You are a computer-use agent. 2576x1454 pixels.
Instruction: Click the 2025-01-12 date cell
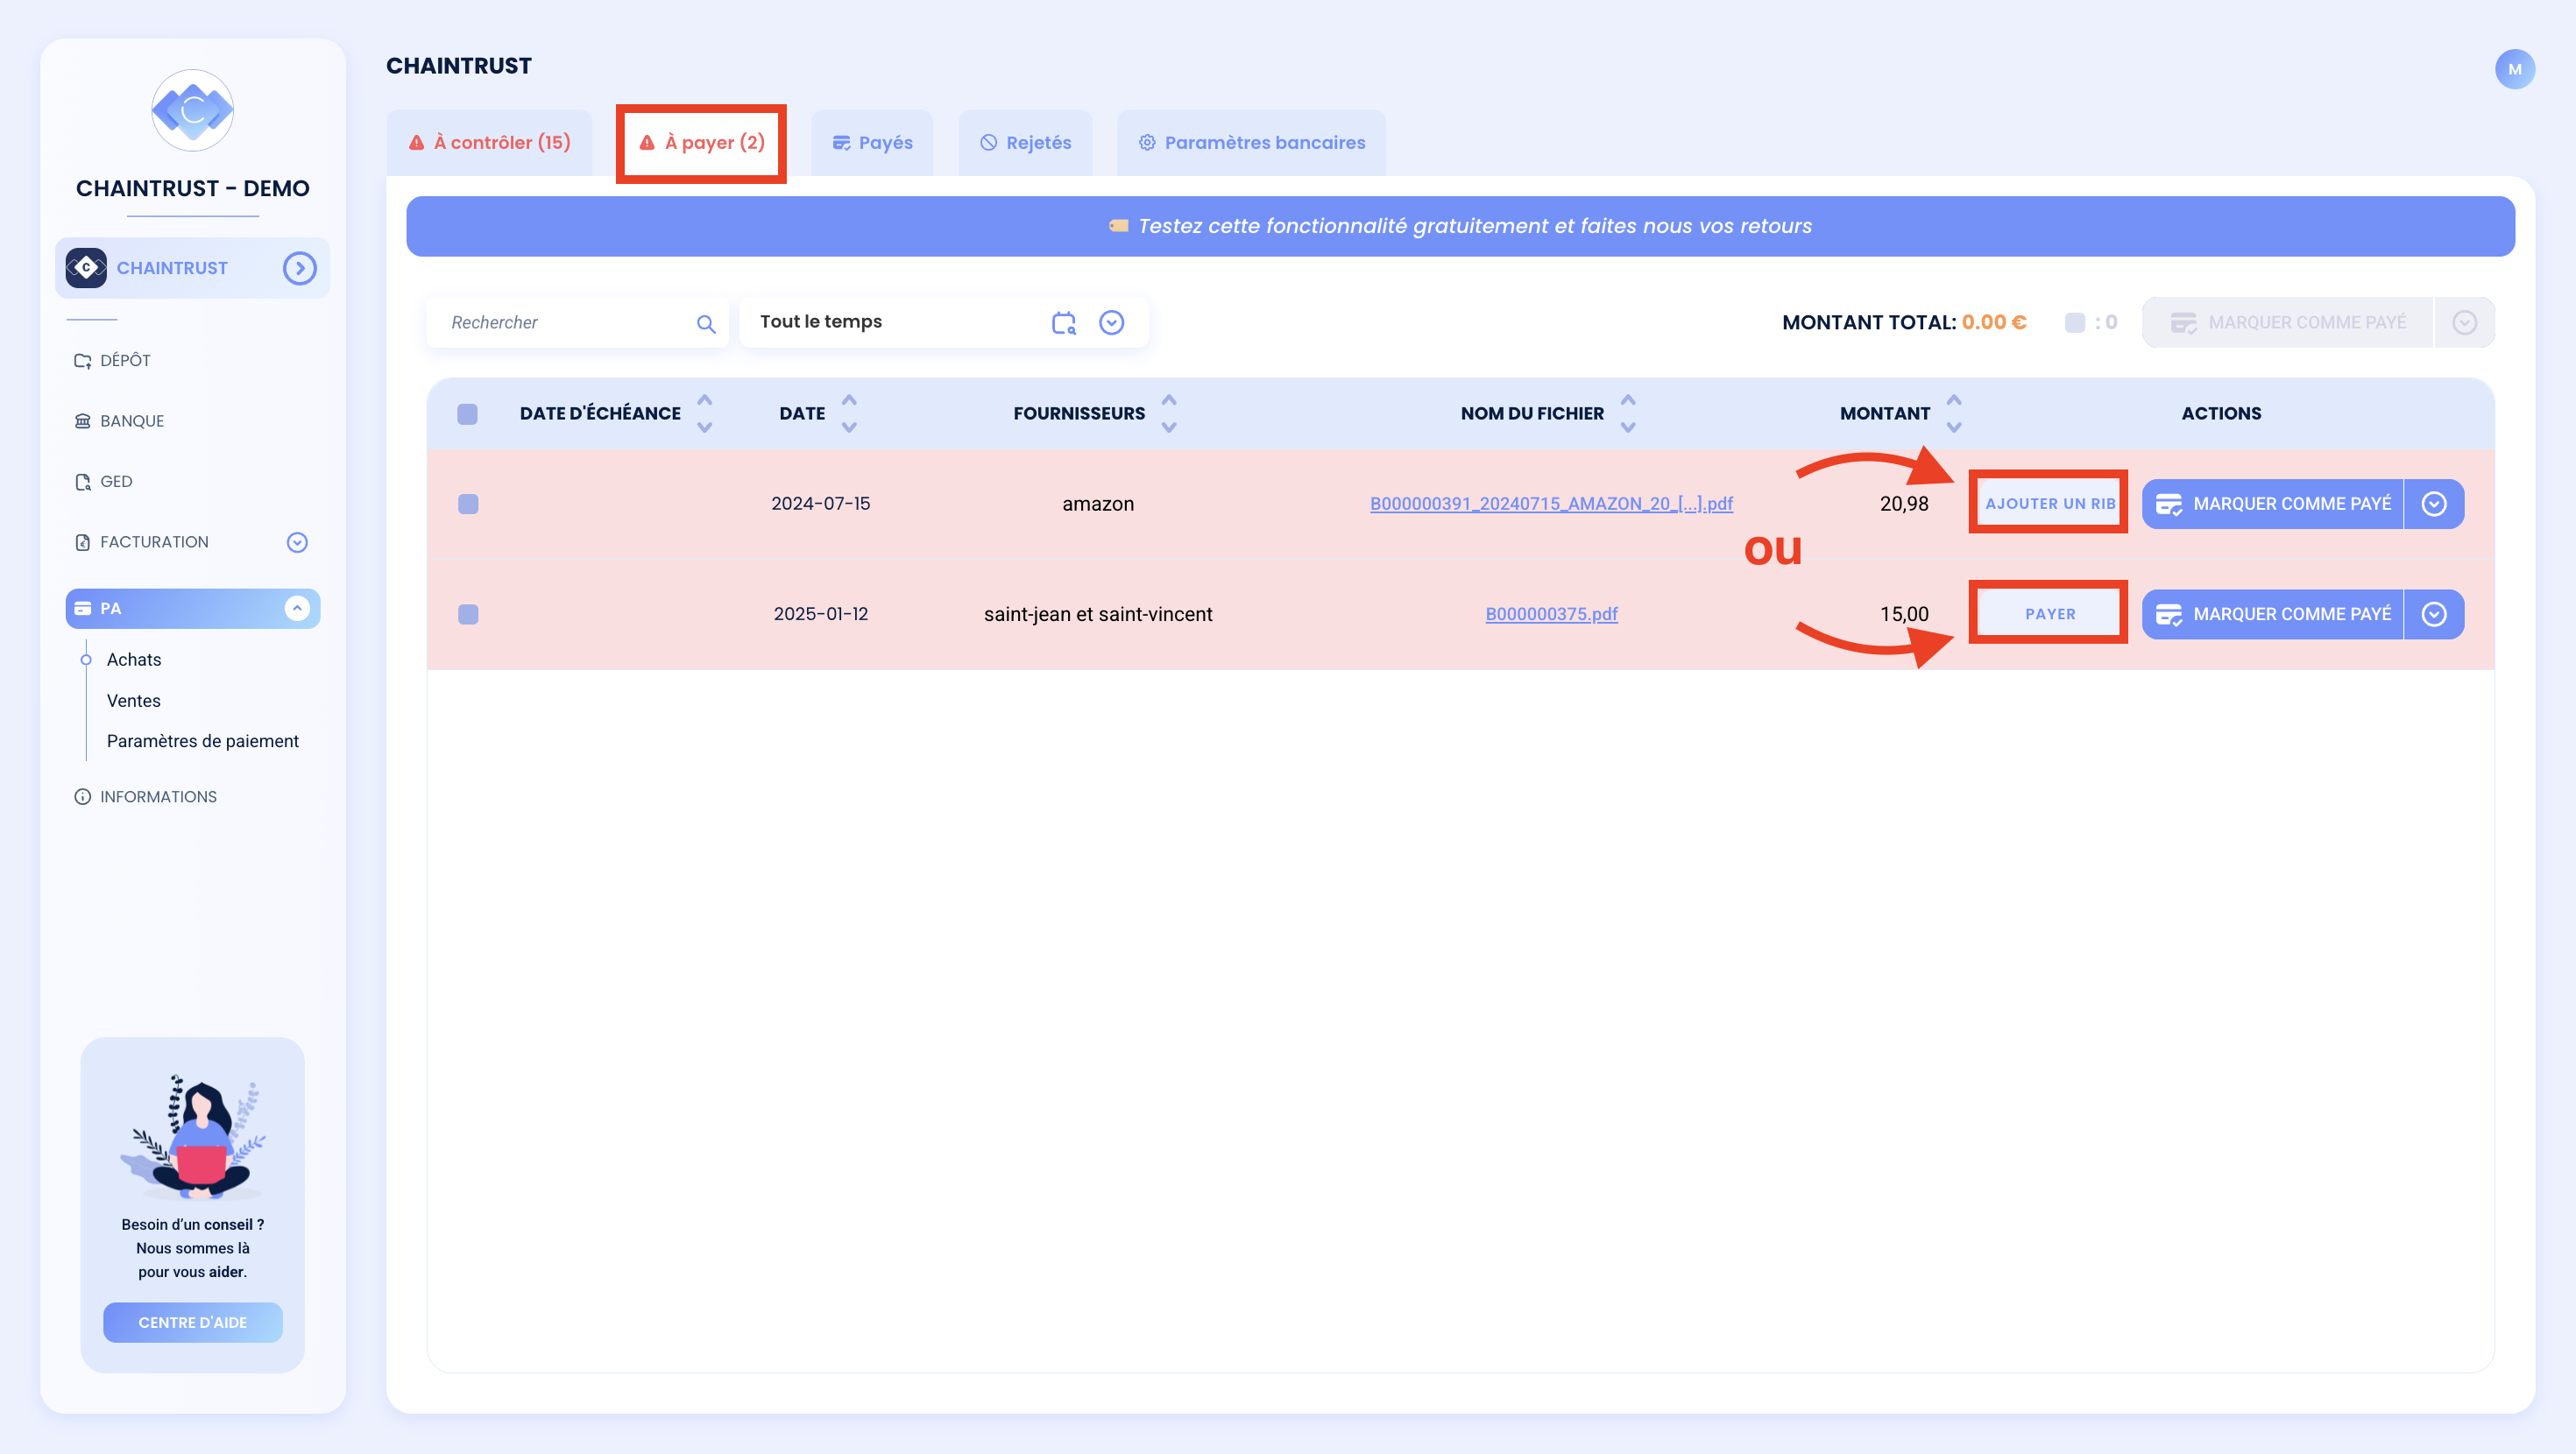[x=821, y=614]
